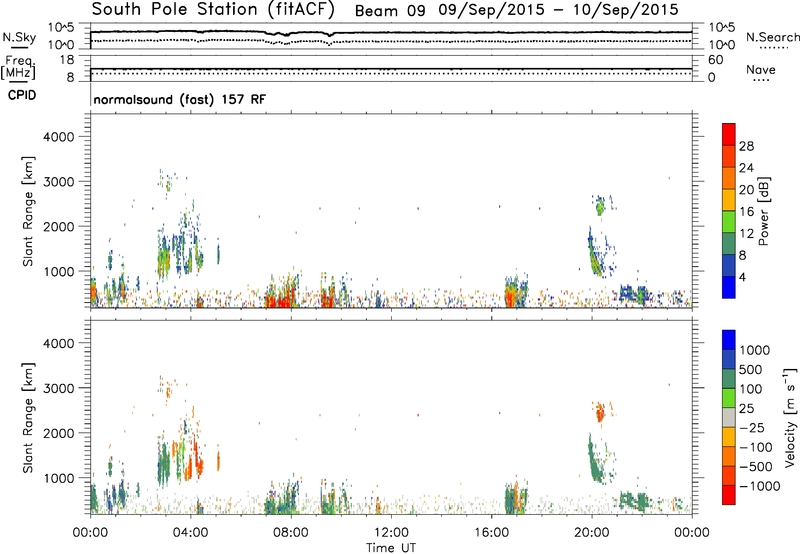Click the blue bottom segment of power color bar
This screenshot has height=554, width=800.
coord(729,287)
